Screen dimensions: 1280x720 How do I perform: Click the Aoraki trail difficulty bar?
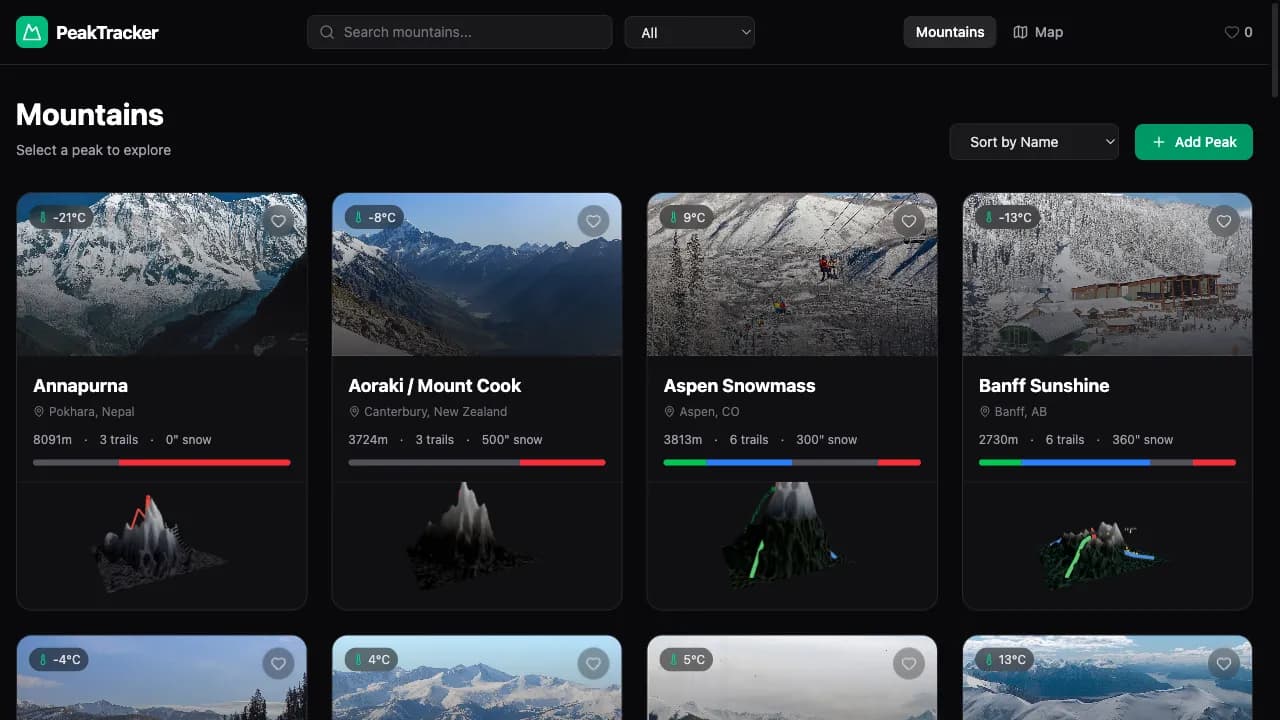point(477,462)
